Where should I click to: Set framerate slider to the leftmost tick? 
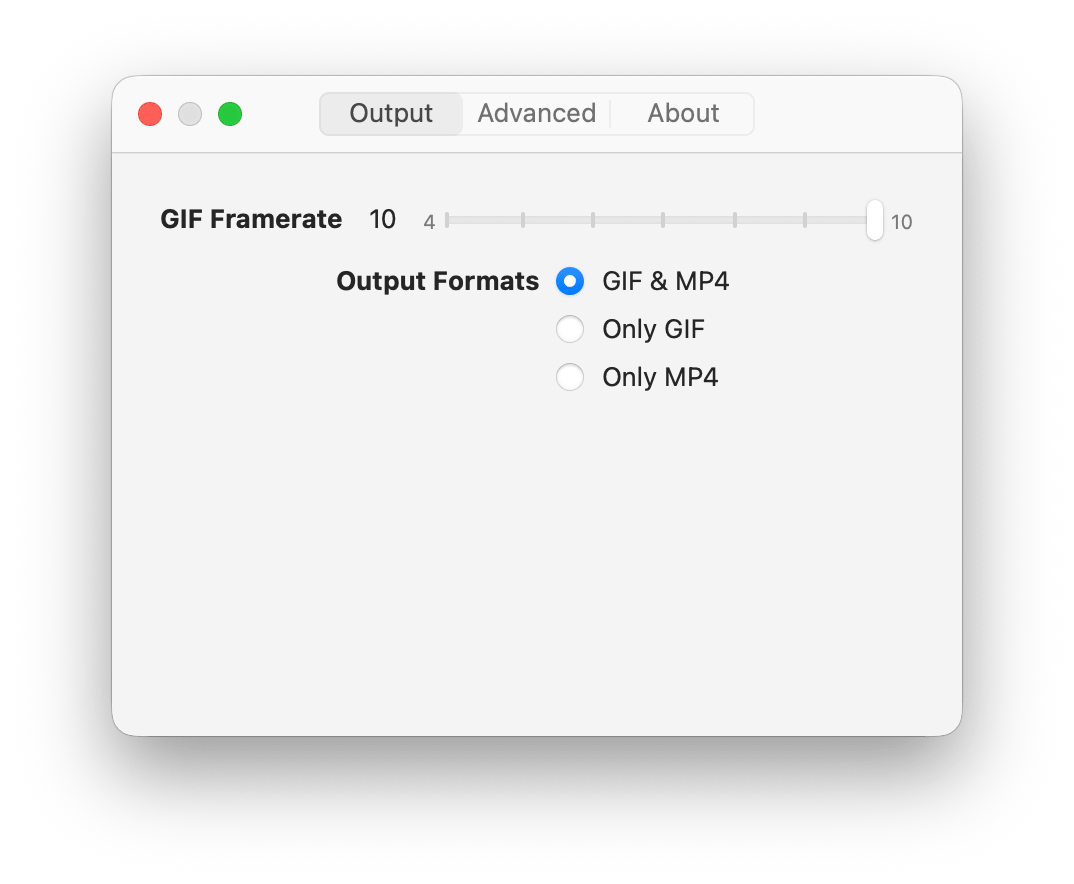coord(447,220)
